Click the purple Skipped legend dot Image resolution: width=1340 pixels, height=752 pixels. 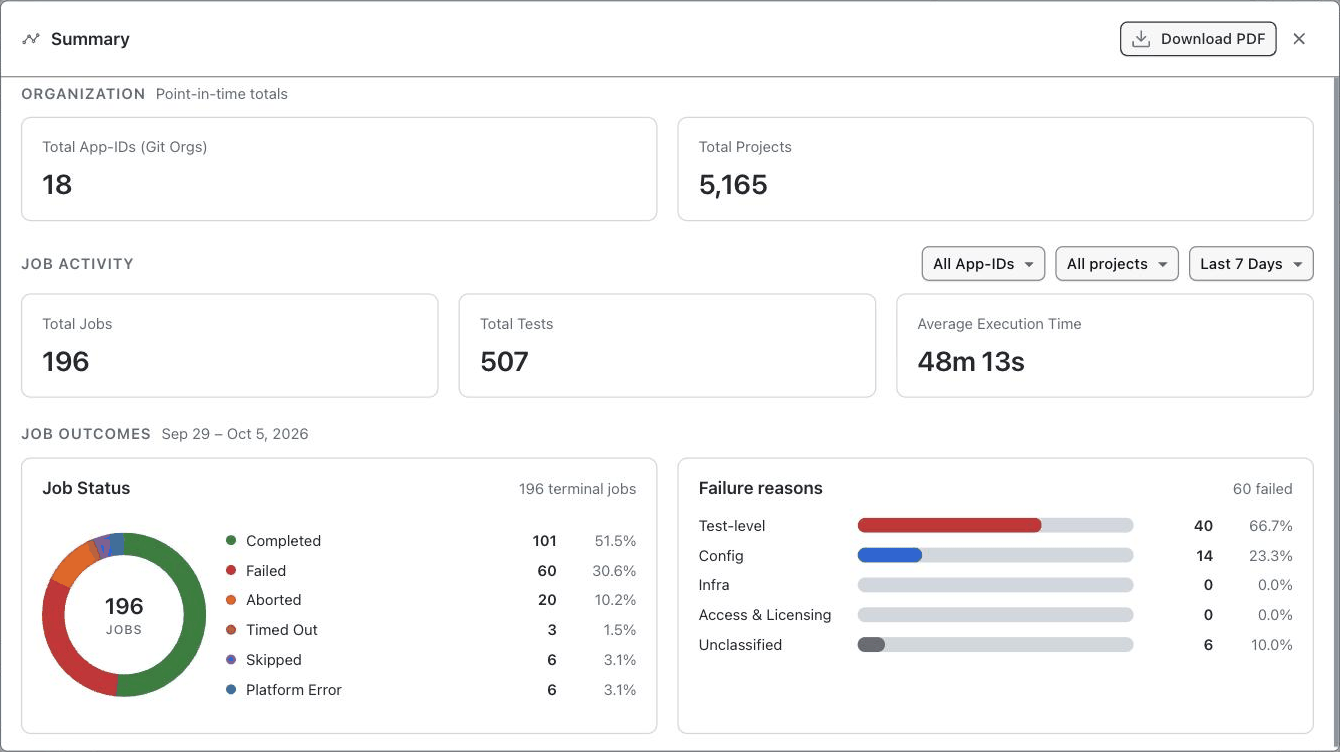point(231,660)
